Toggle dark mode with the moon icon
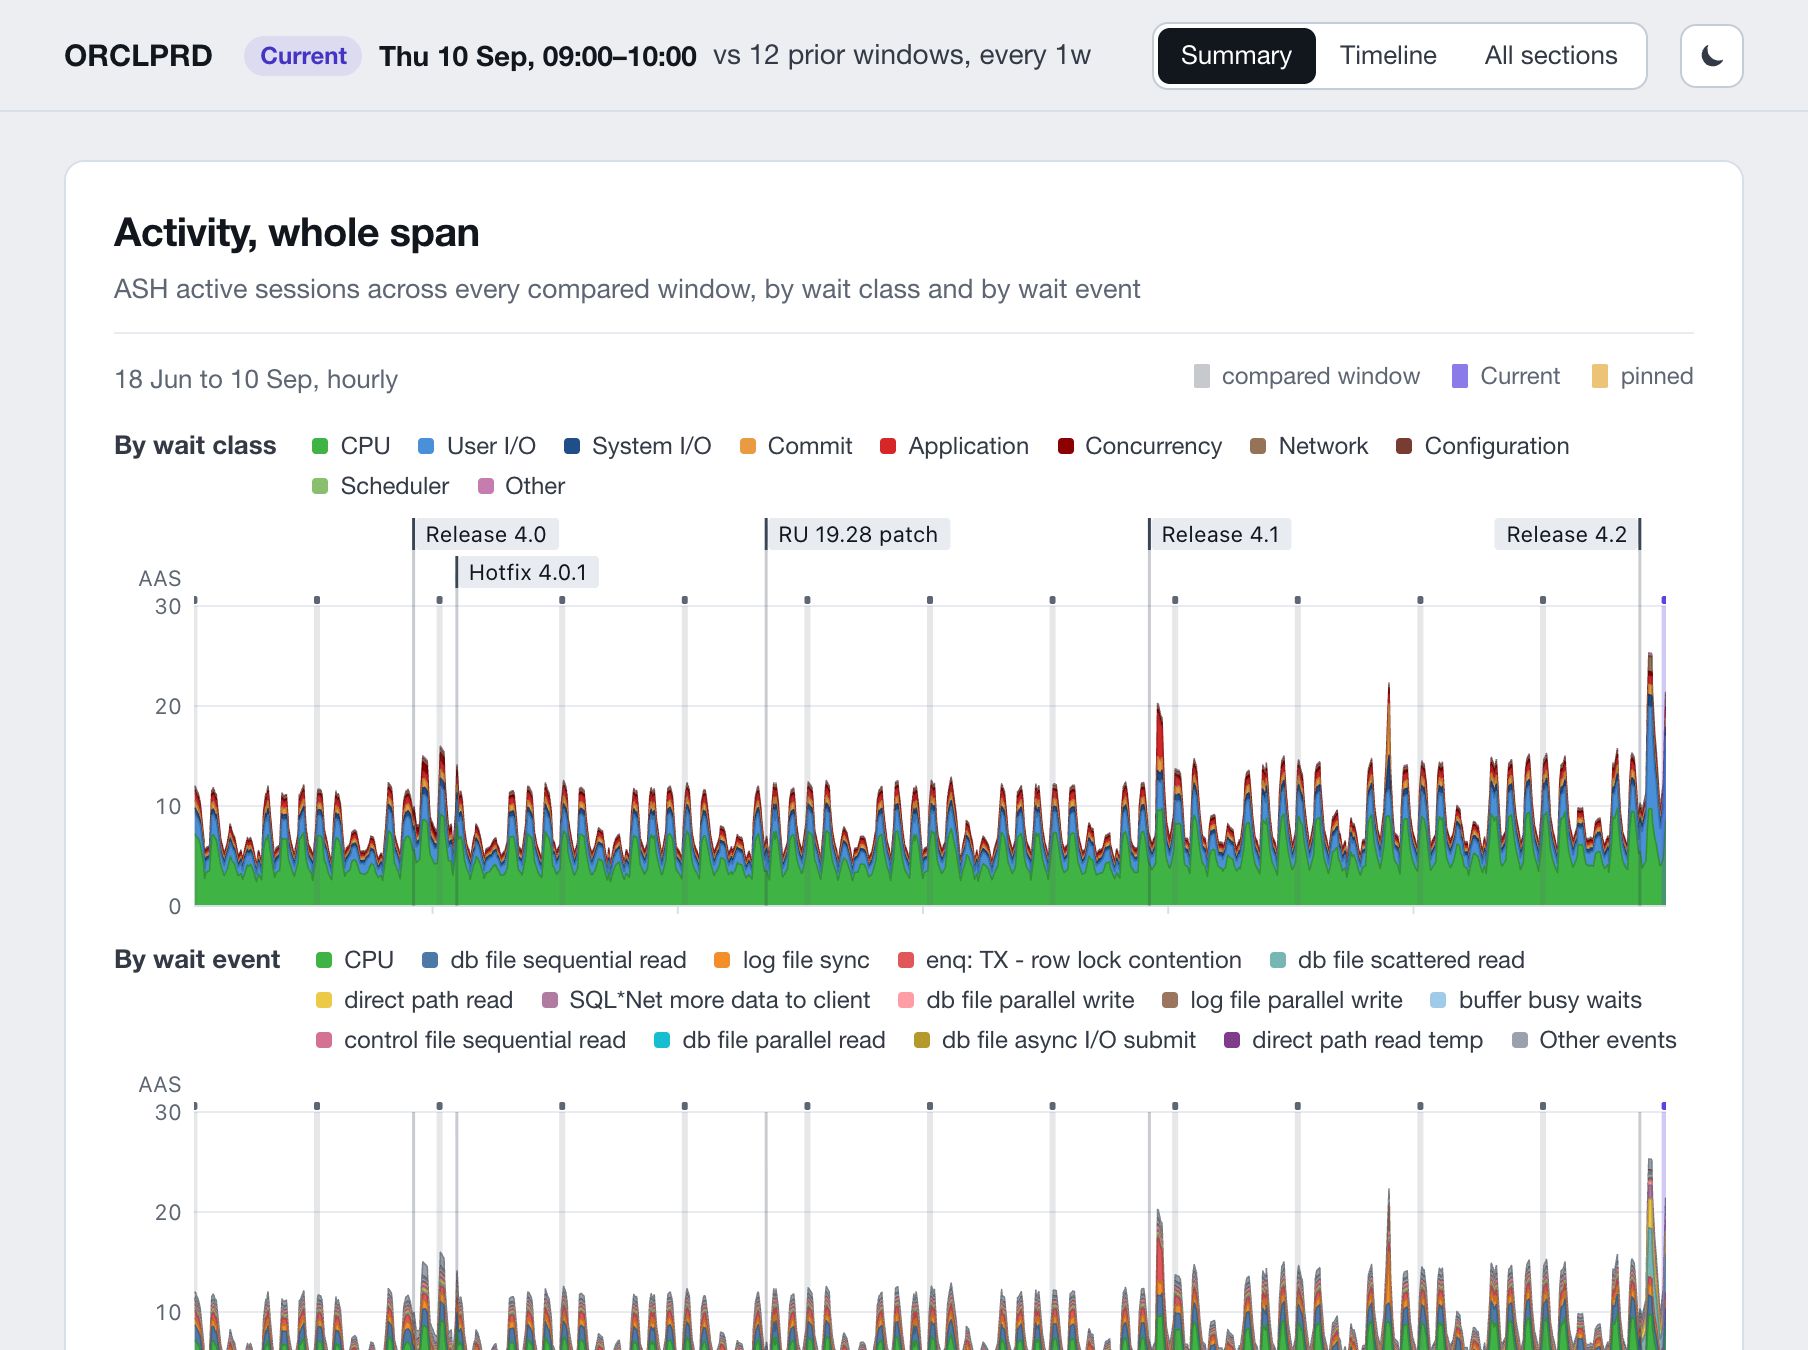Viewport: 1808px width, 1350px height. pyautogui.click(x=1711, y=56)
